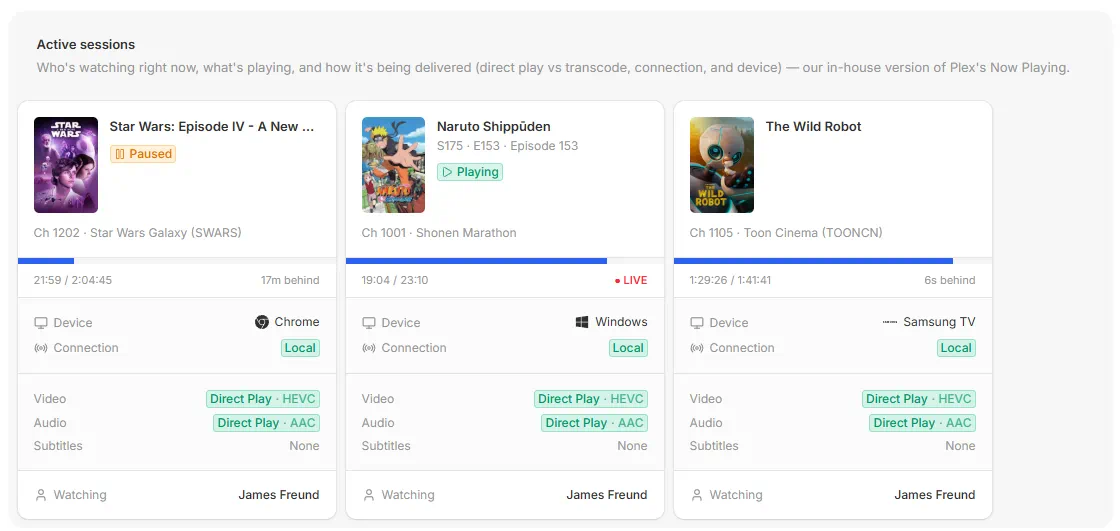The width and height of the screenshot is (1120, 531).
Task: Click the Paused badge on Star Wars card
Action: pyautogui.click(x=143, y=154)
